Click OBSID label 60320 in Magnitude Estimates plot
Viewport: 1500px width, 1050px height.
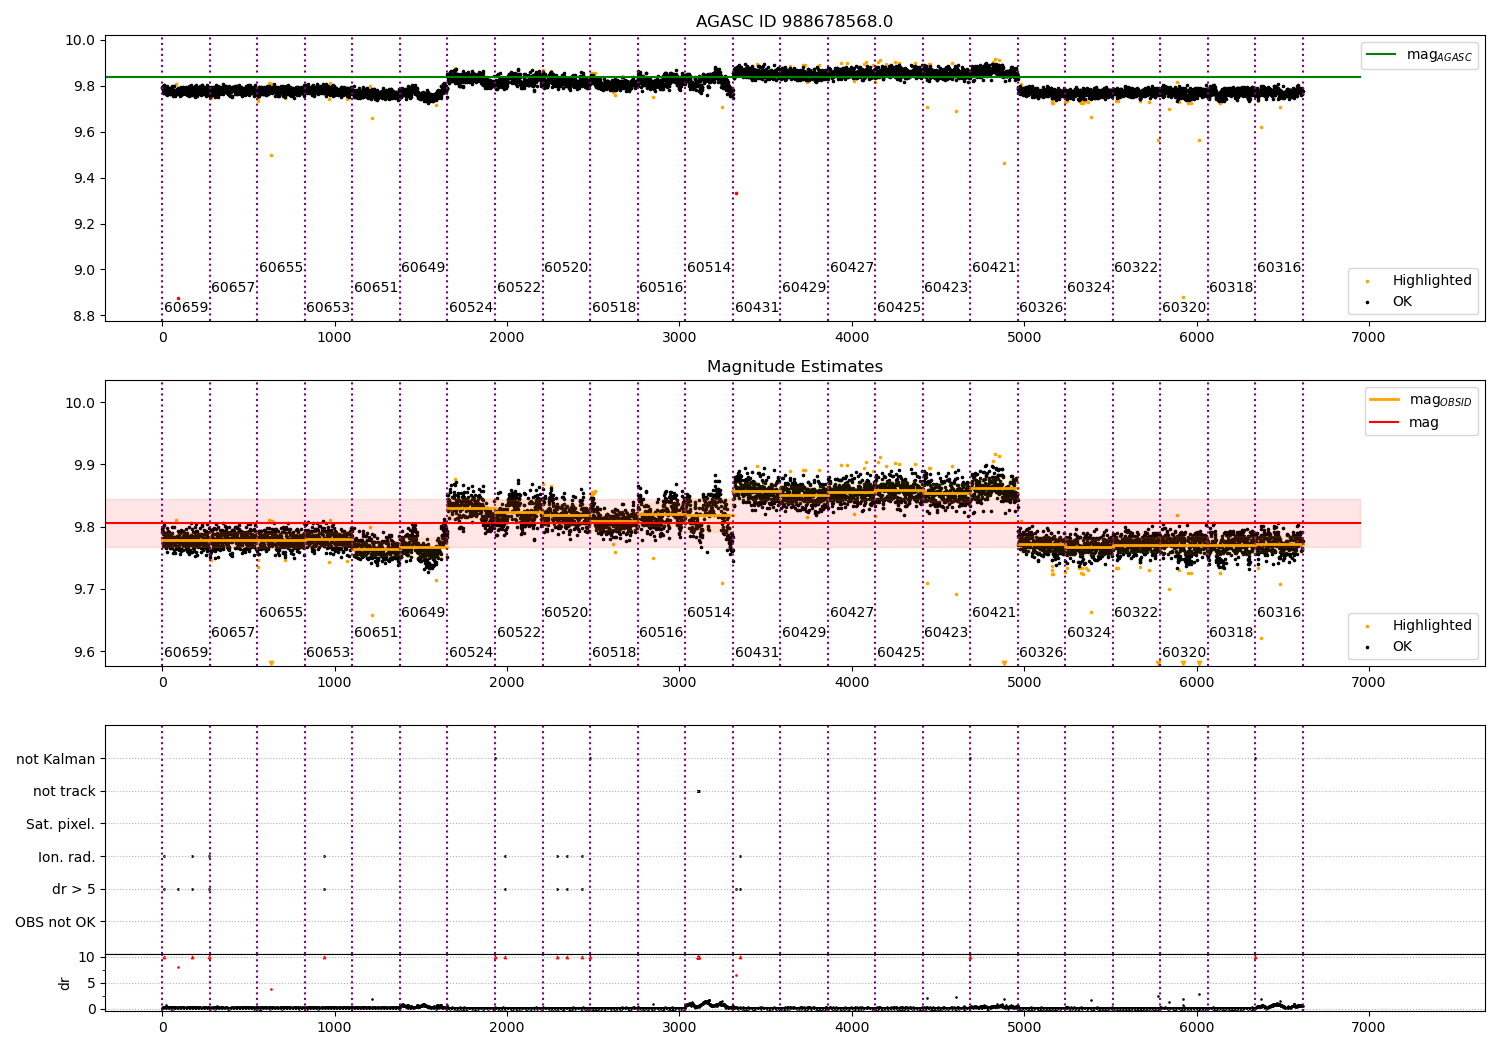1184,653
